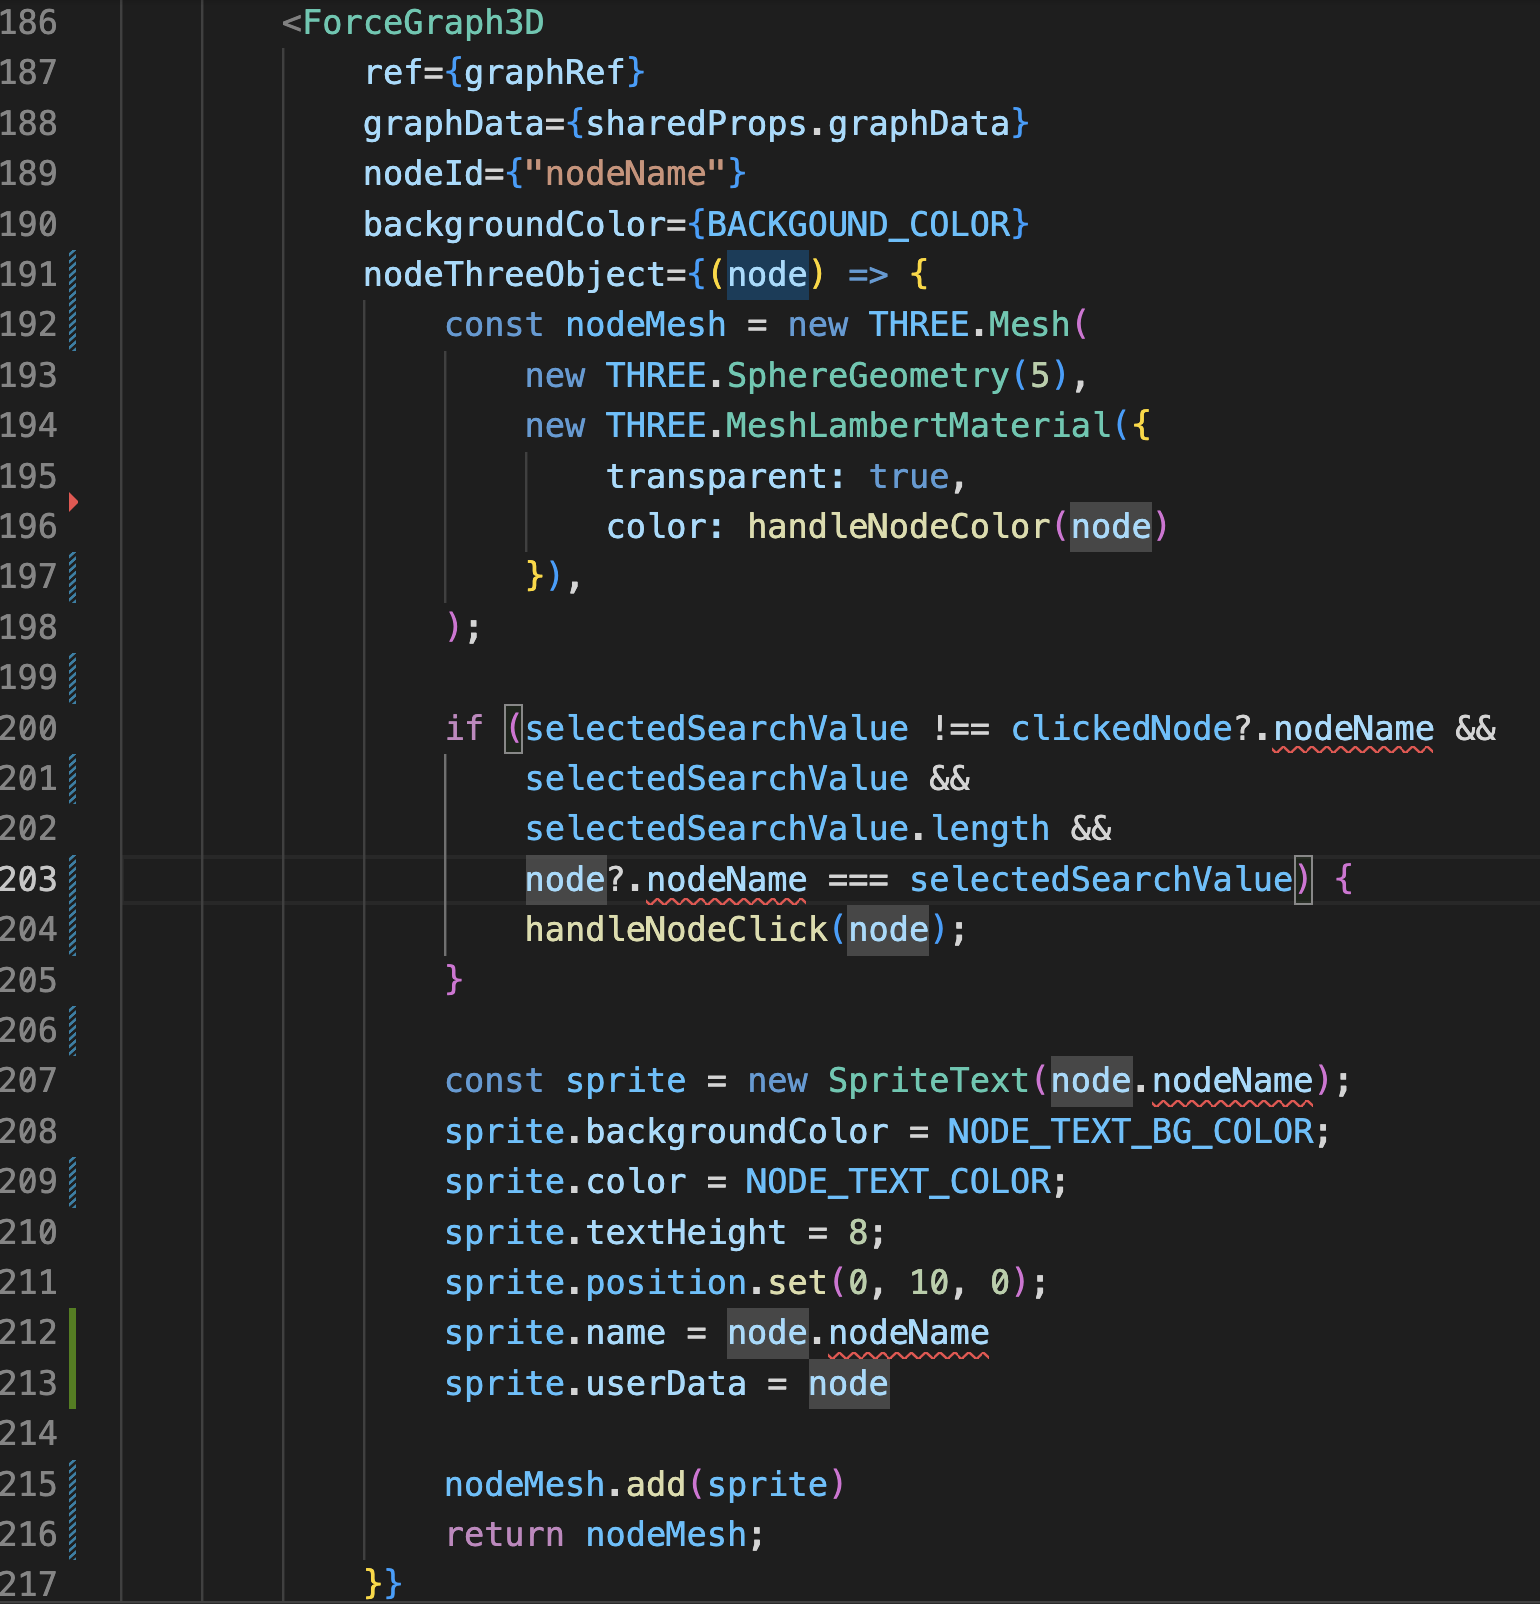Click textHeight on line 210
Viewport: 1540px width, 1604px height.
coord(686,1232)
